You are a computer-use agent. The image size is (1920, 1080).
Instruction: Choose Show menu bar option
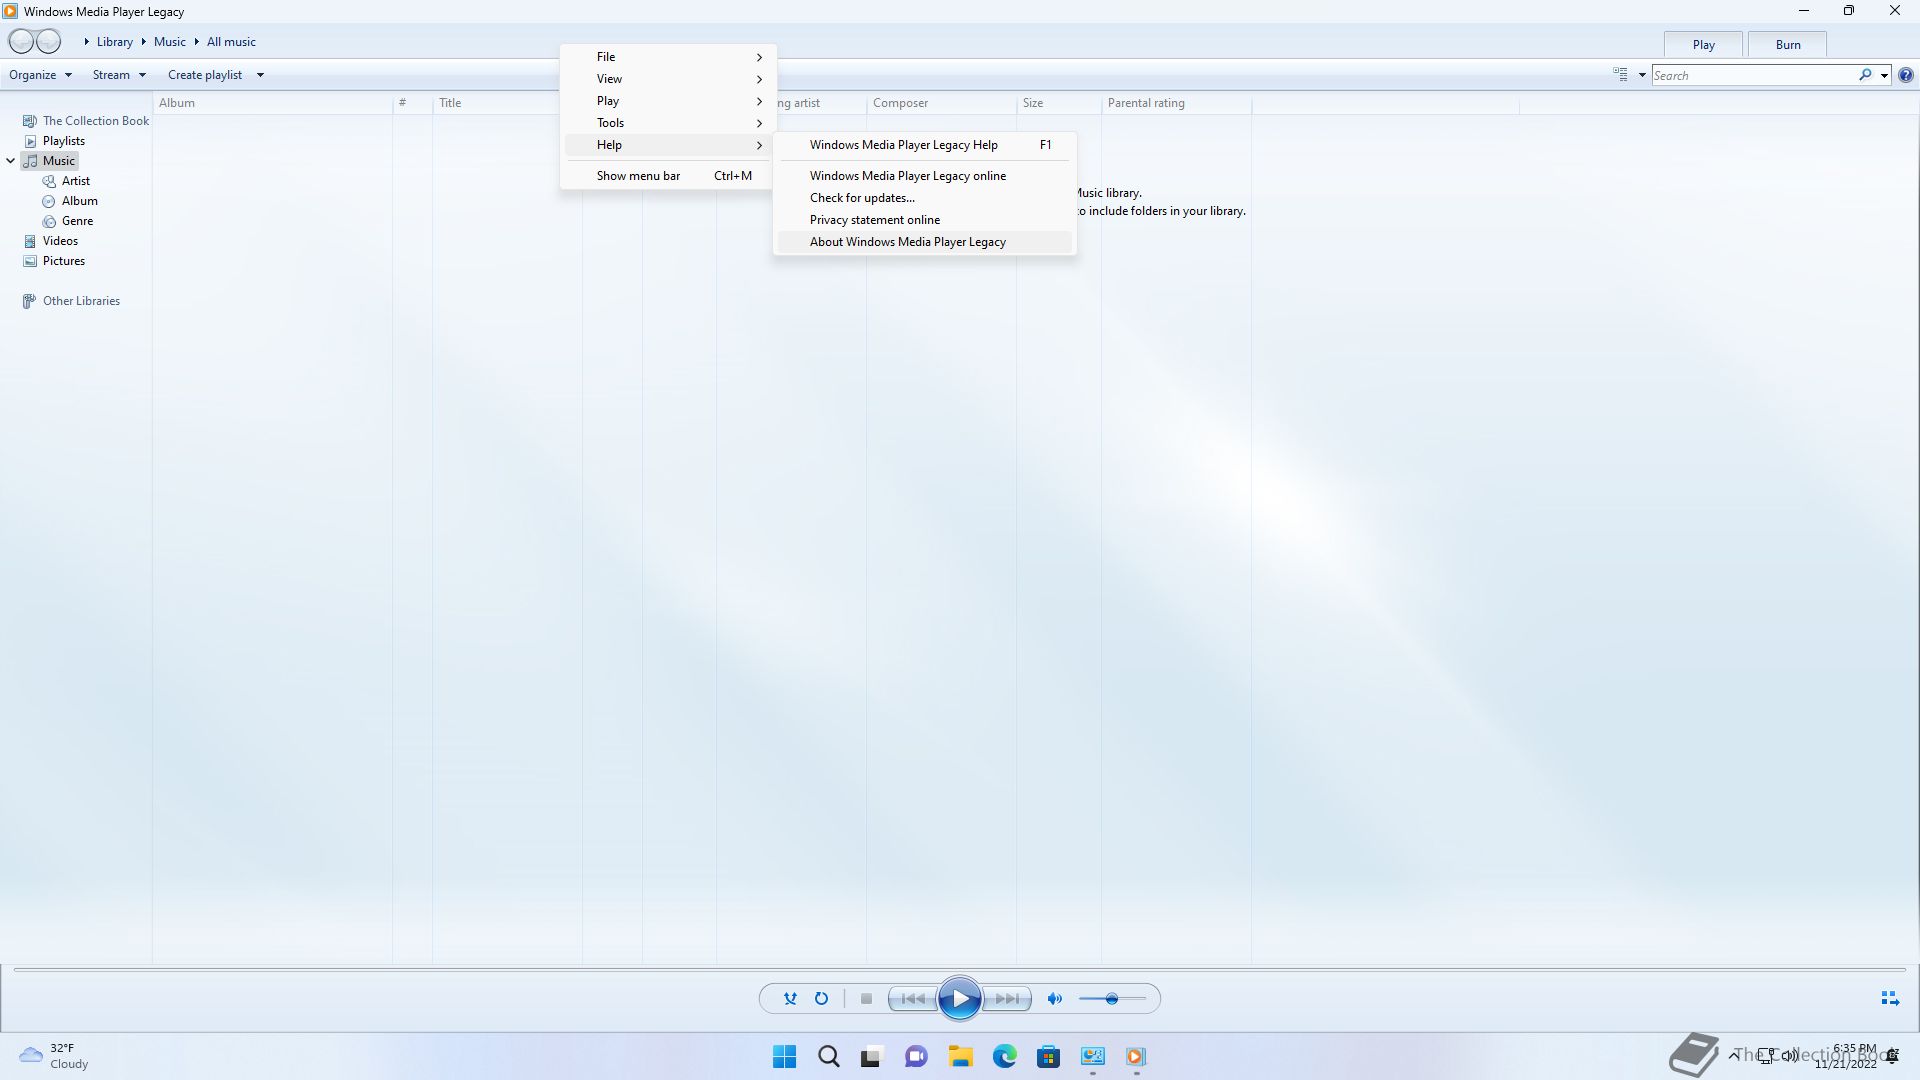(669, 176)
